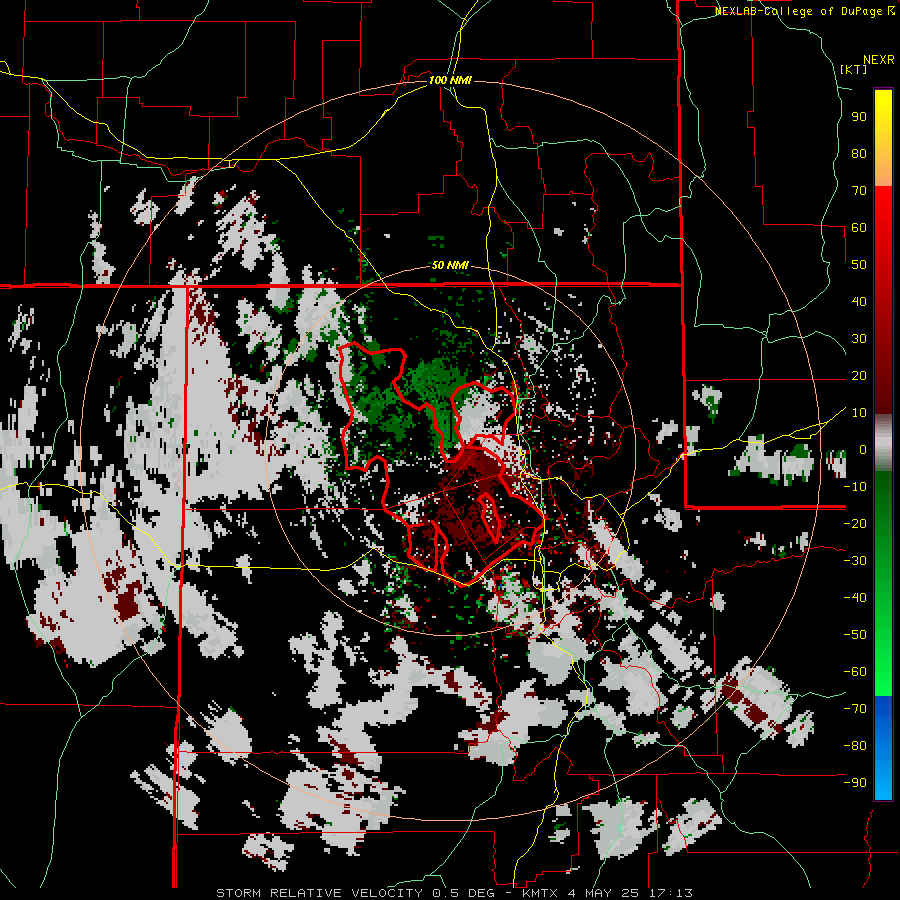The image size is (900, 900).
Task: Select the 10 value on velocity scale
Action: click(x=859, y=413)
